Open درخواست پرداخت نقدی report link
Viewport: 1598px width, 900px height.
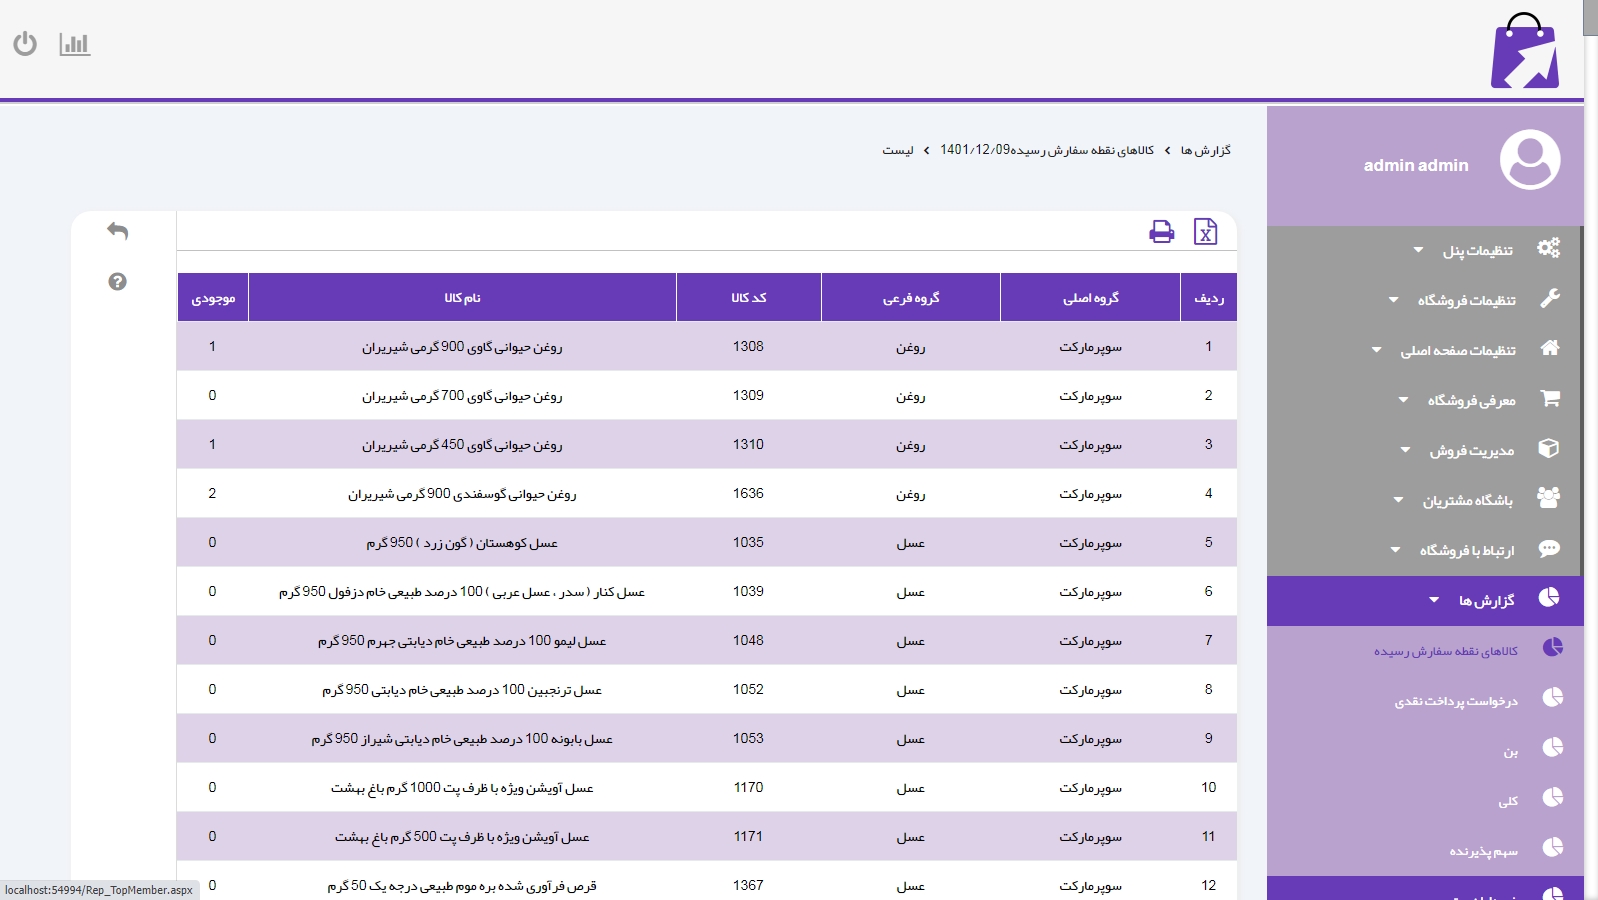[1457, 701]
